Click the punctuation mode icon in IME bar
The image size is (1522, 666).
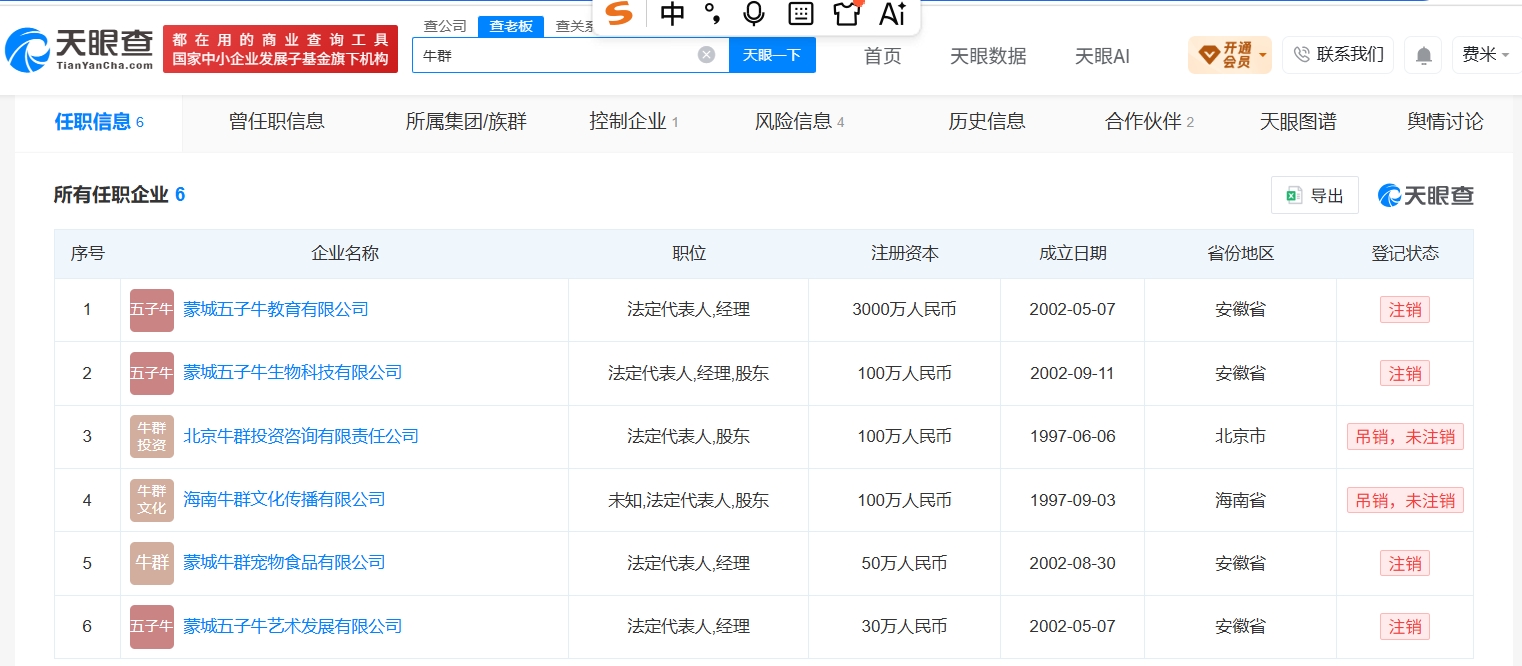click(712, 13)
